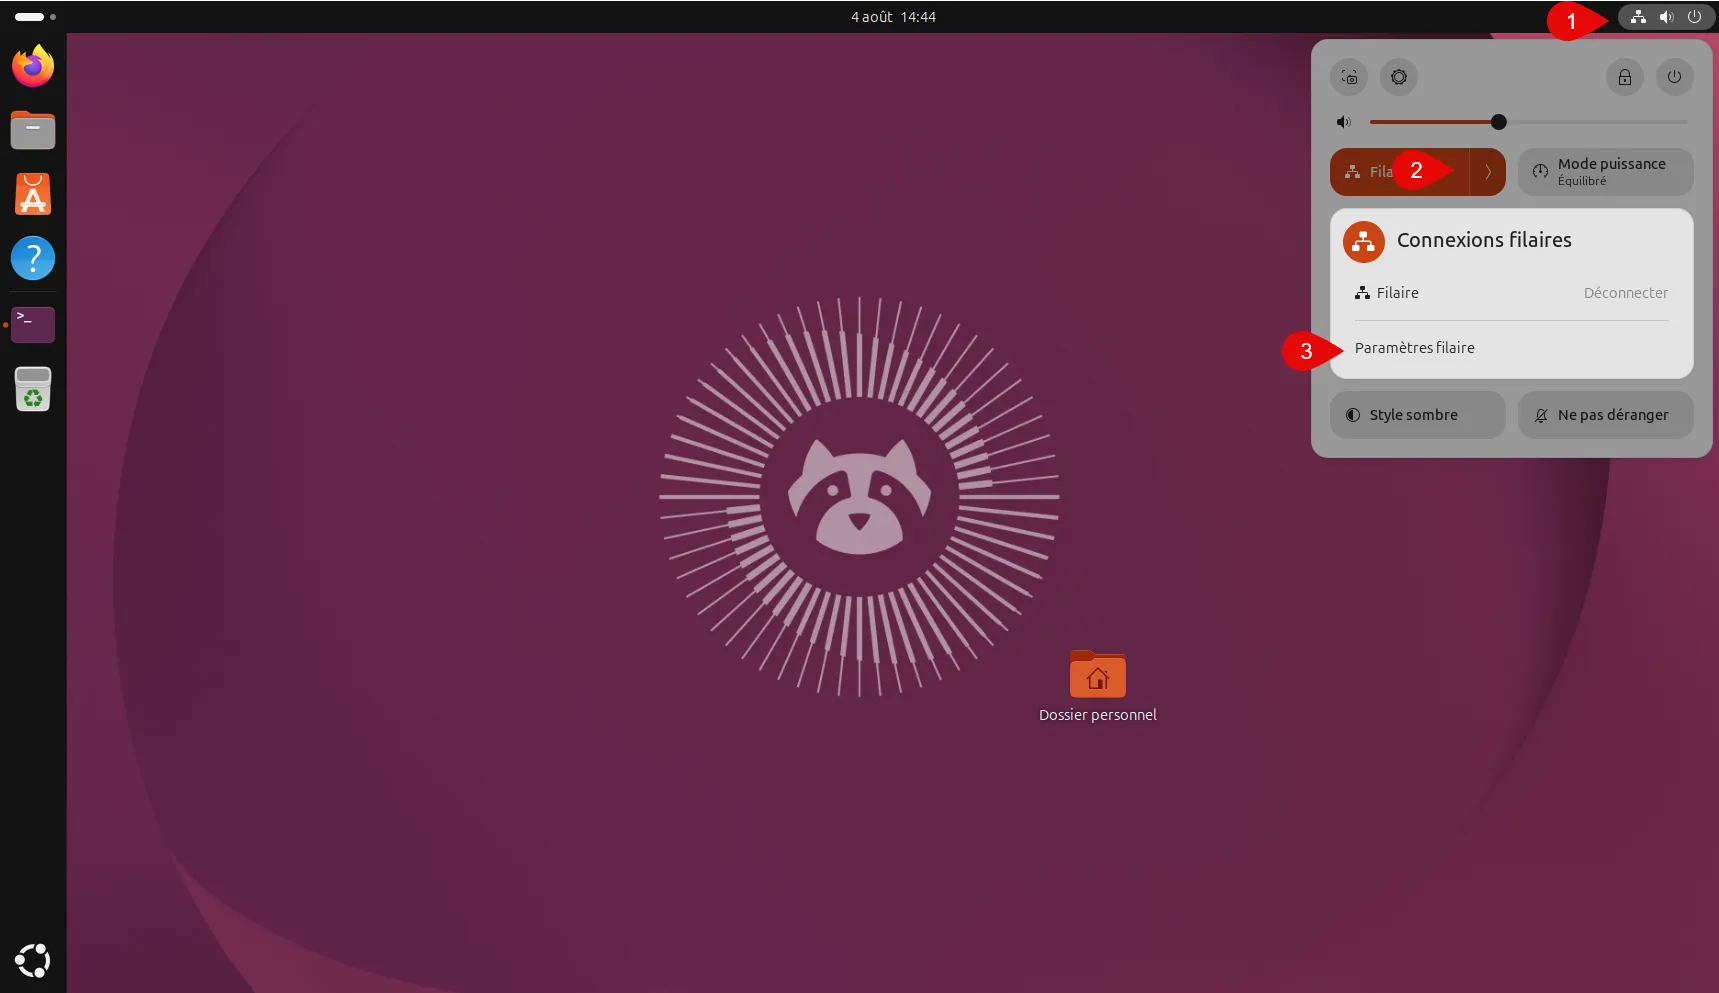The image size is (1719, 993).
Task: Toggle the Filaire wired connection tile
Action: click(x=1399, y=172)
